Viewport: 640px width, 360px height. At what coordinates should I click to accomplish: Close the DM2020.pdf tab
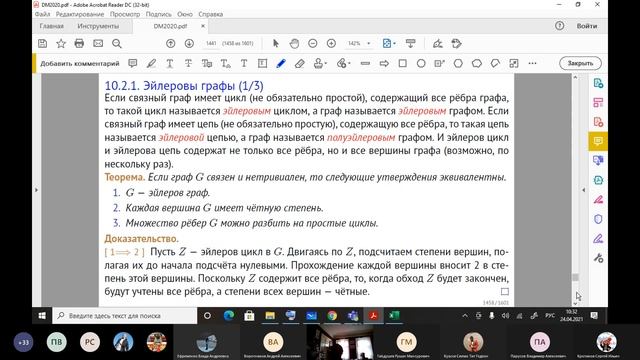(203, 26)
